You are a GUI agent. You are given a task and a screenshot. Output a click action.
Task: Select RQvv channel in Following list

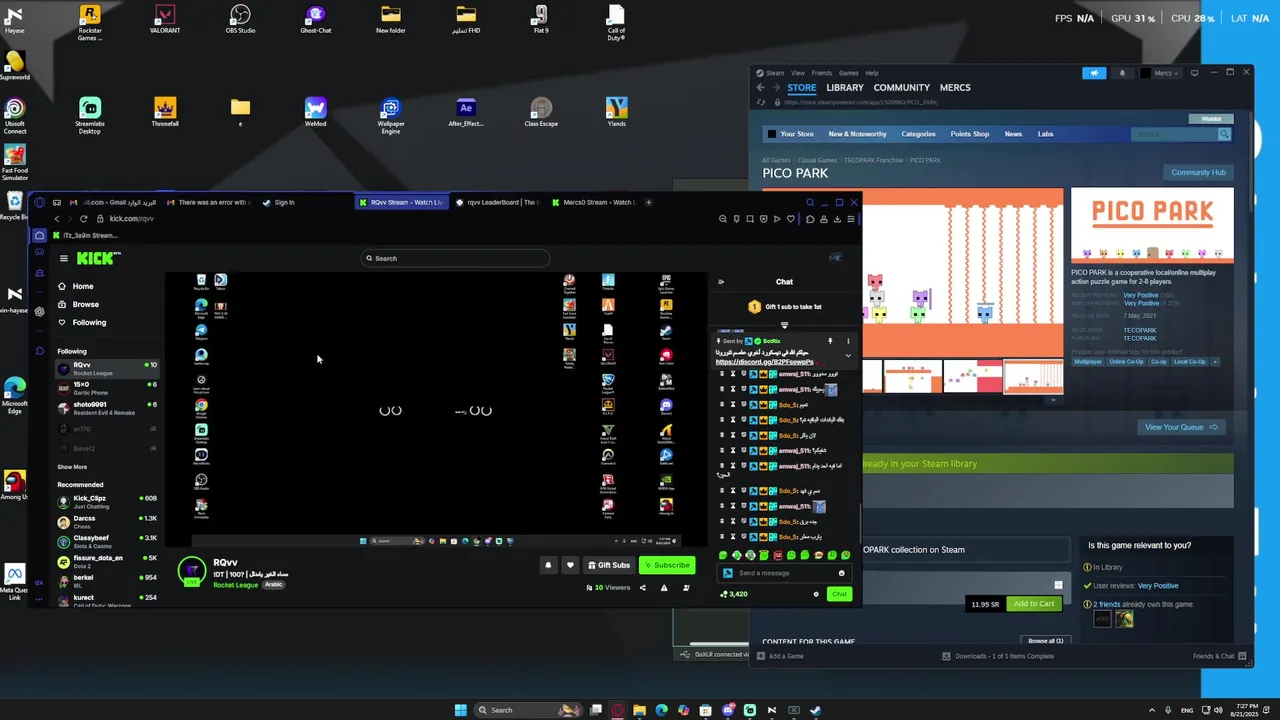point(107,368)
